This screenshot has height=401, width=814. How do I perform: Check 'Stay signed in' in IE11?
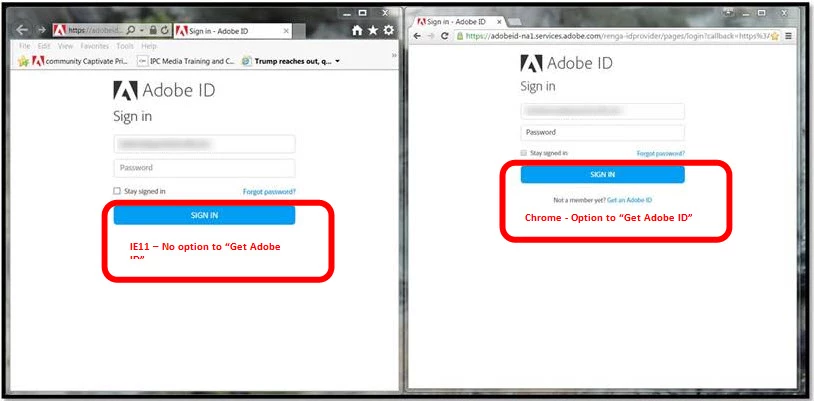click(117, 191)
